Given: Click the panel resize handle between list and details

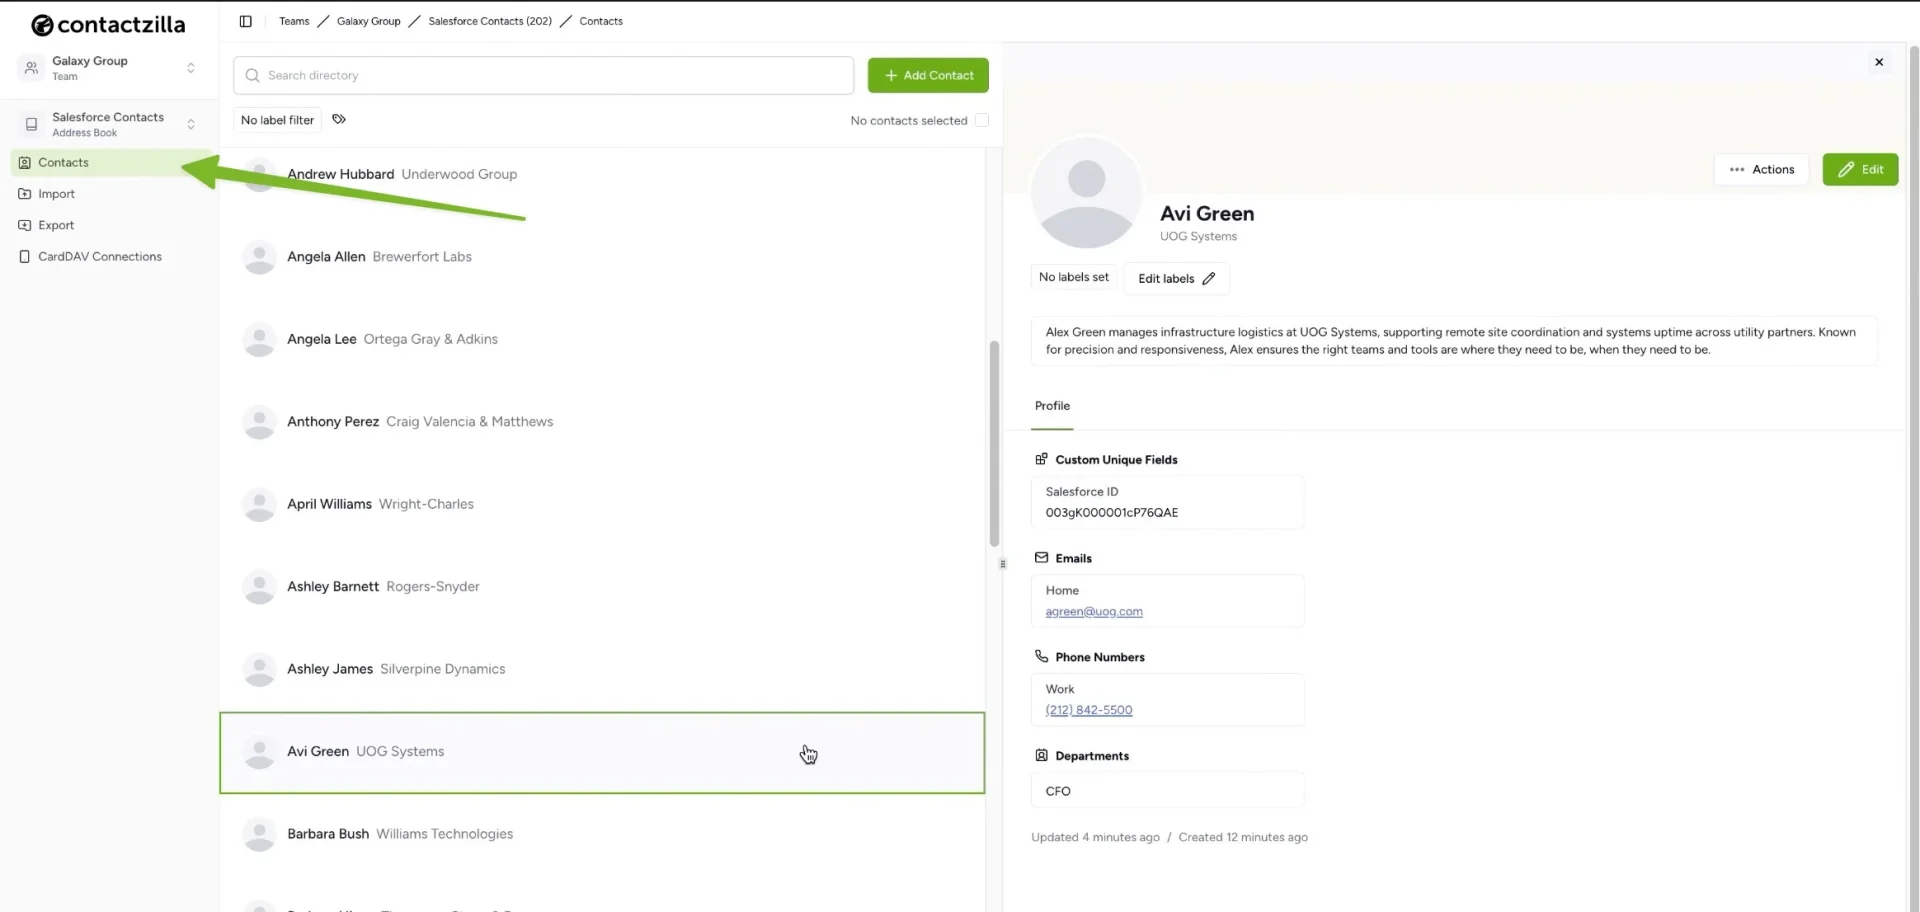Looking at the screenshot, I should (x=1003, y=564).
